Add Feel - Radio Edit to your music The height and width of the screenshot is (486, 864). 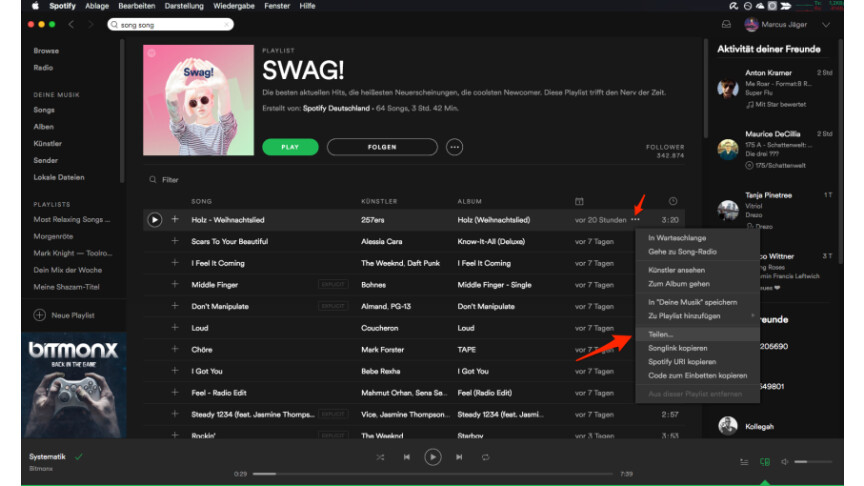tap(175, 392)
